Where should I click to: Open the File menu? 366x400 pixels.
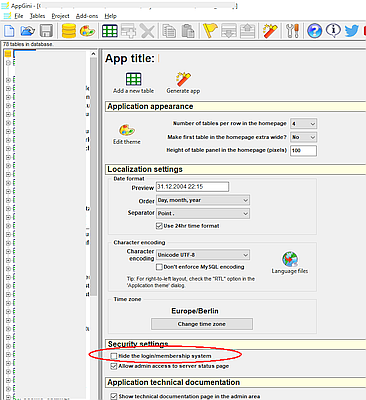[x=19, y=16]
